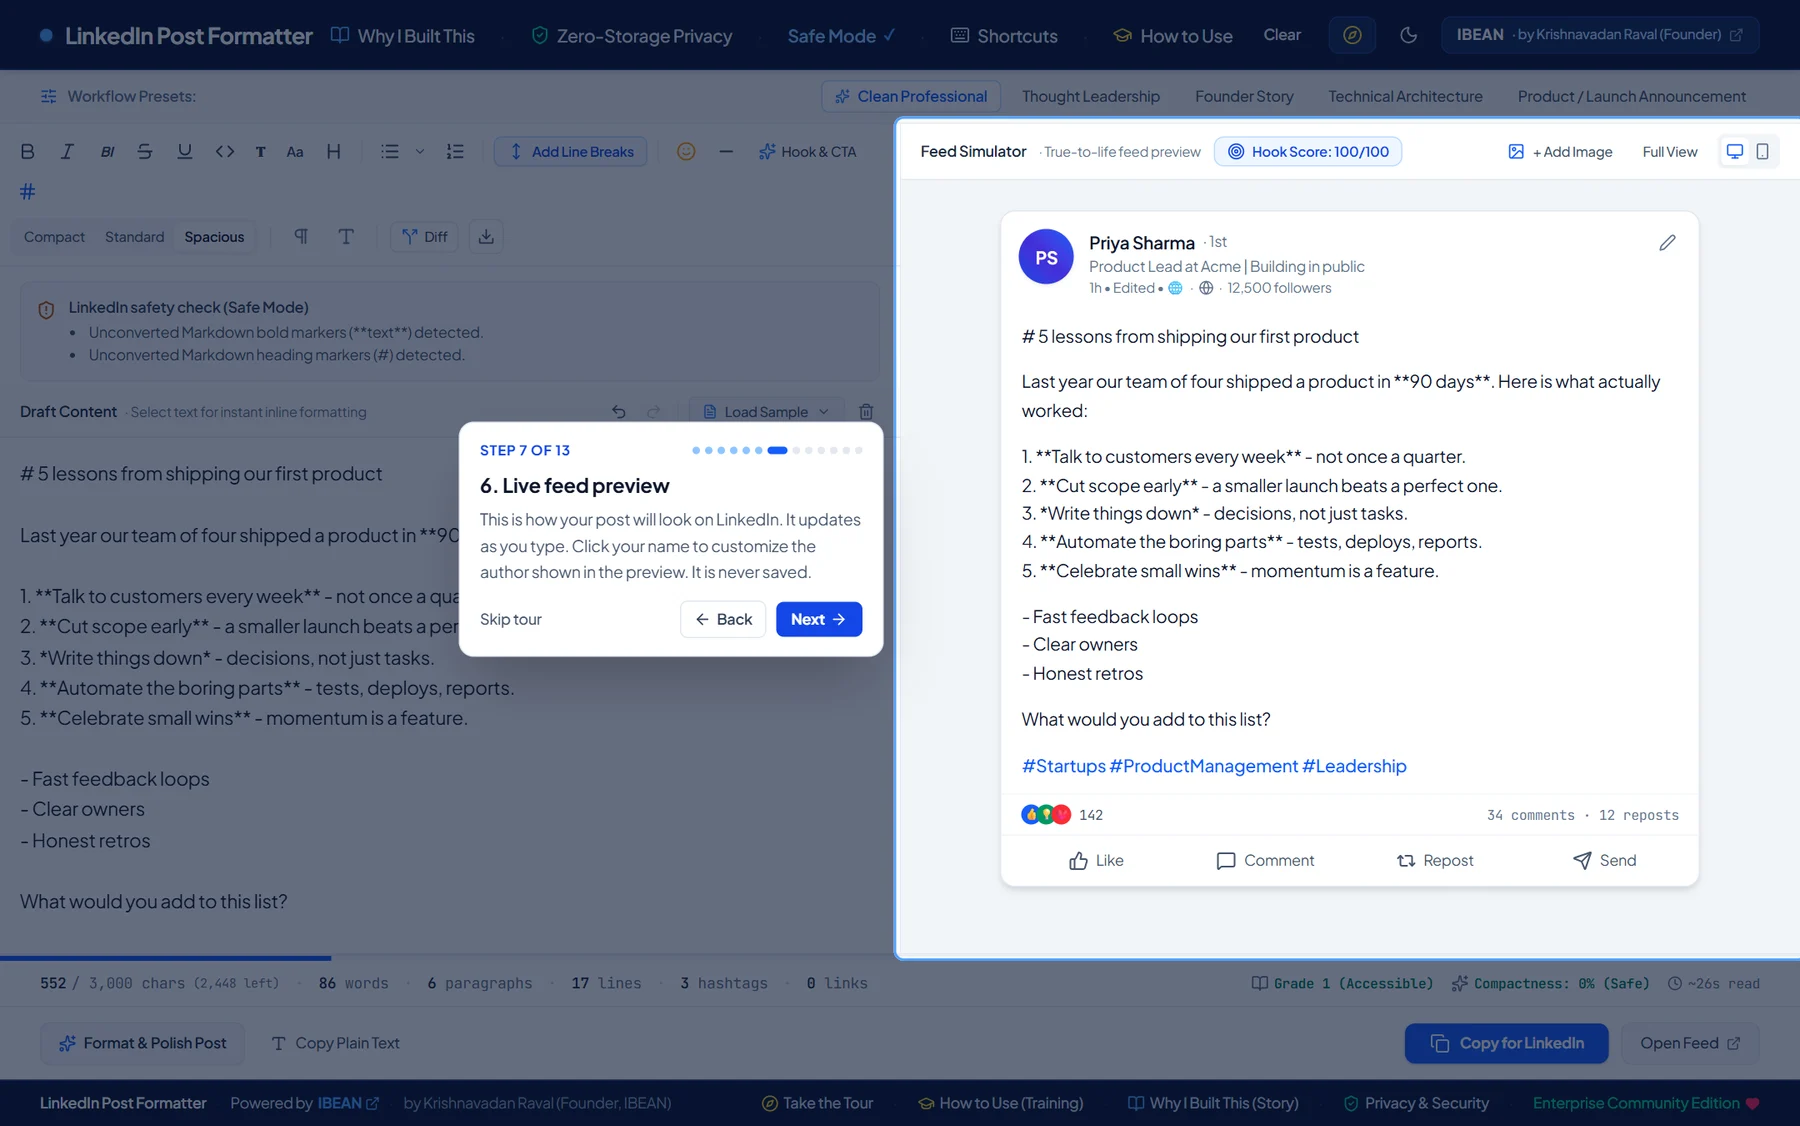The image size is (1800, 1126).
Task: Undo last edit in draft
Action: coord(619,412)
